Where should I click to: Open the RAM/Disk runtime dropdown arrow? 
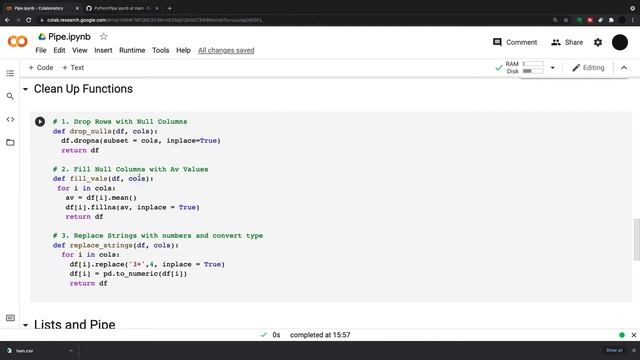(x=553, y=68)
